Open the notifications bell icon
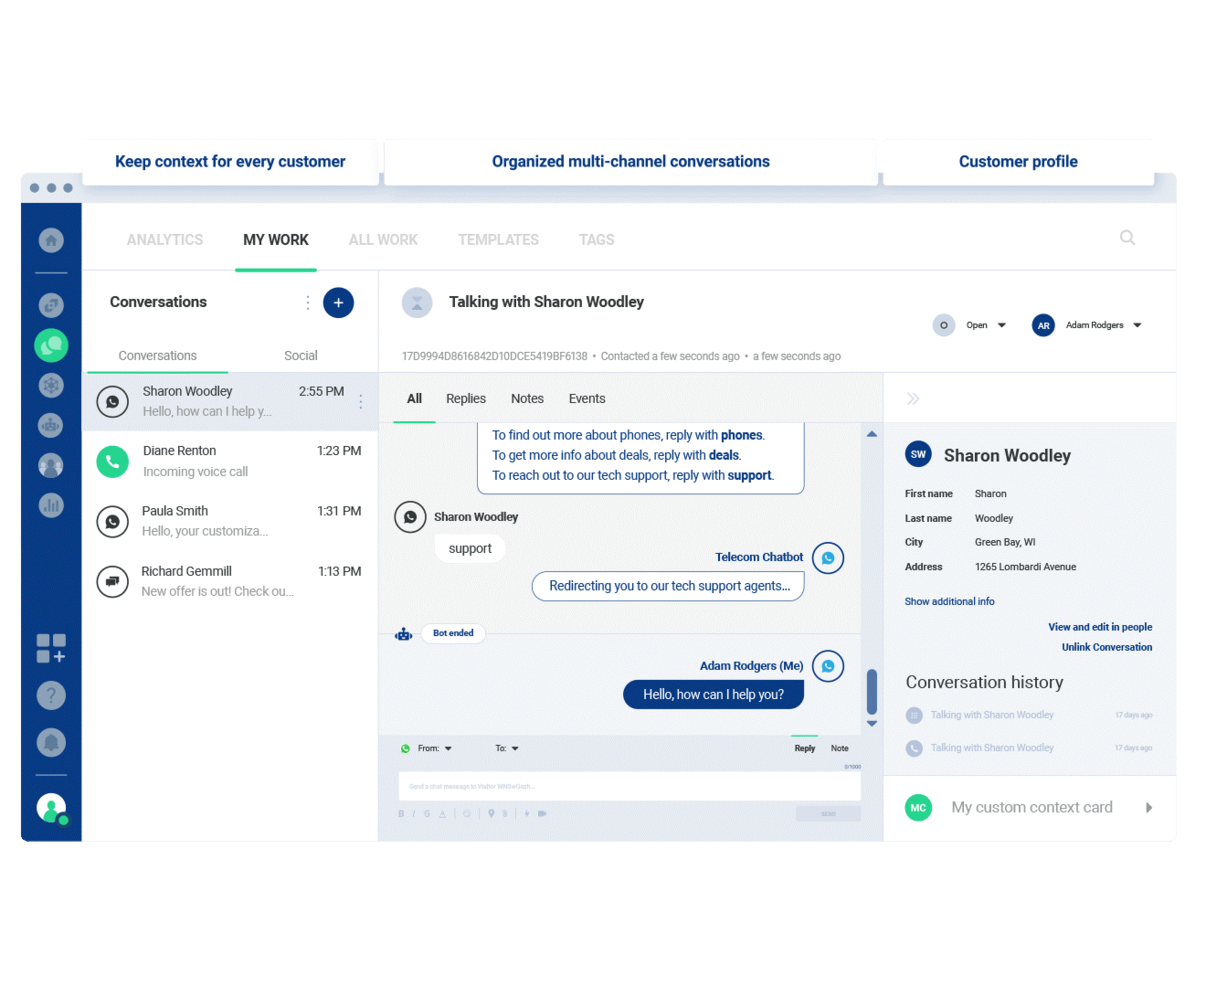 coord(50,743)
